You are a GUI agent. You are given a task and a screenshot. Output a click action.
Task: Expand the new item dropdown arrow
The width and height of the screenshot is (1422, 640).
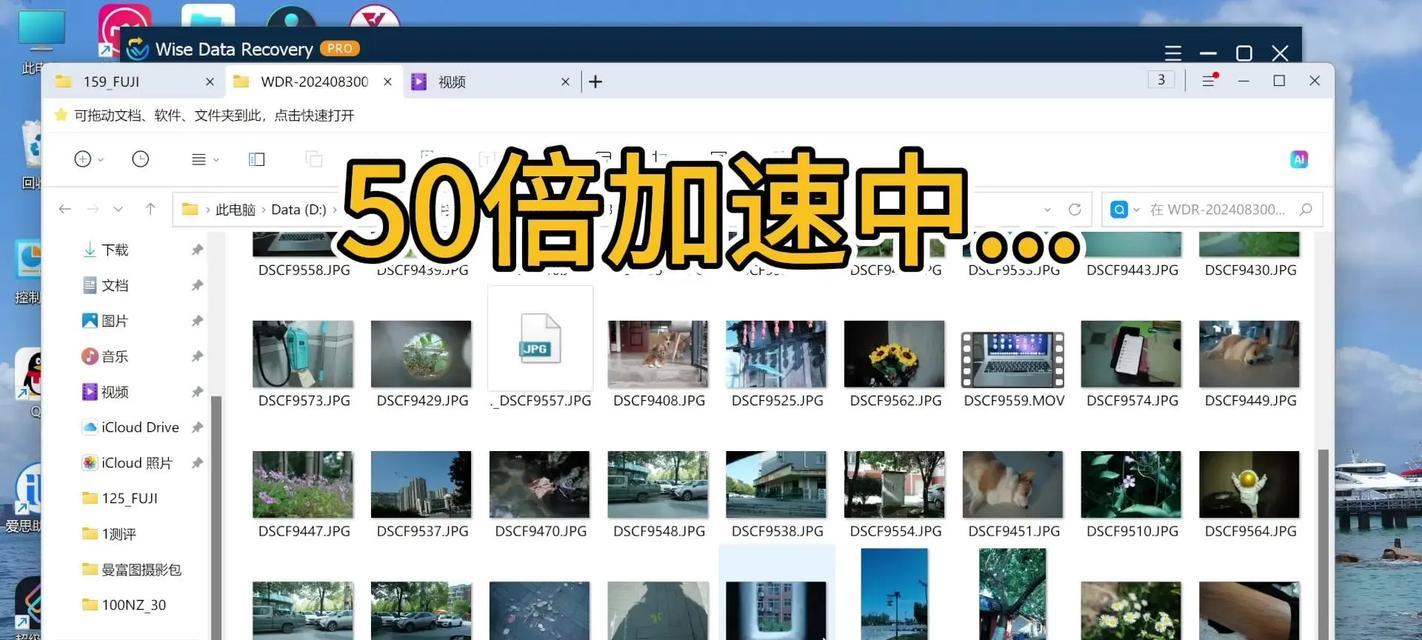point(101,160)
